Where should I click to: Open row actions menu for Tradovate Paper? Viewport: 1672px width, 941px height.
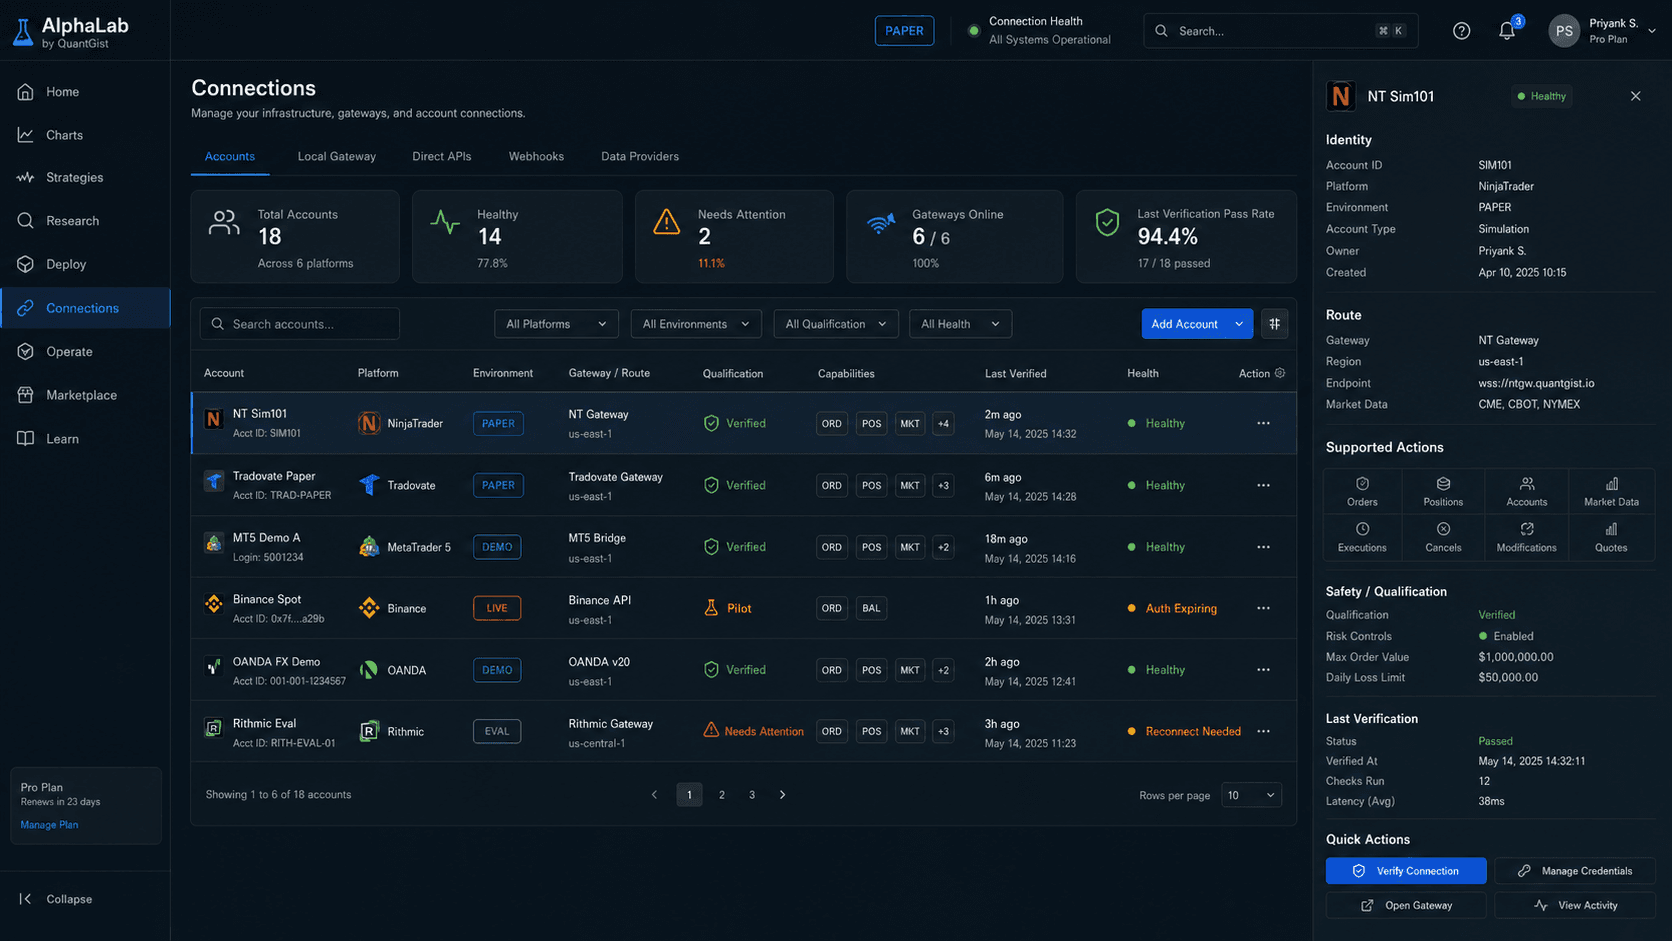click(1263, 485)
